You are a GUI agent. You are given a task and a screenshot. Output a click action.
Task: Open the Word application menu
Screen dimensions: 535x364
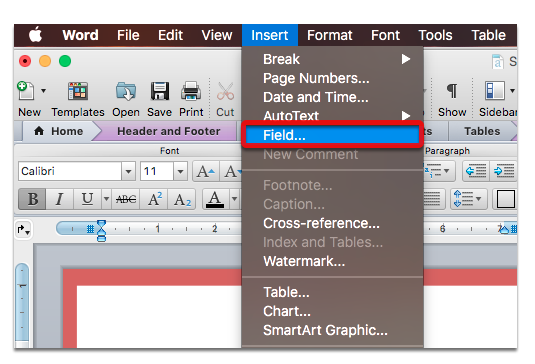click(x=80, y=35)
